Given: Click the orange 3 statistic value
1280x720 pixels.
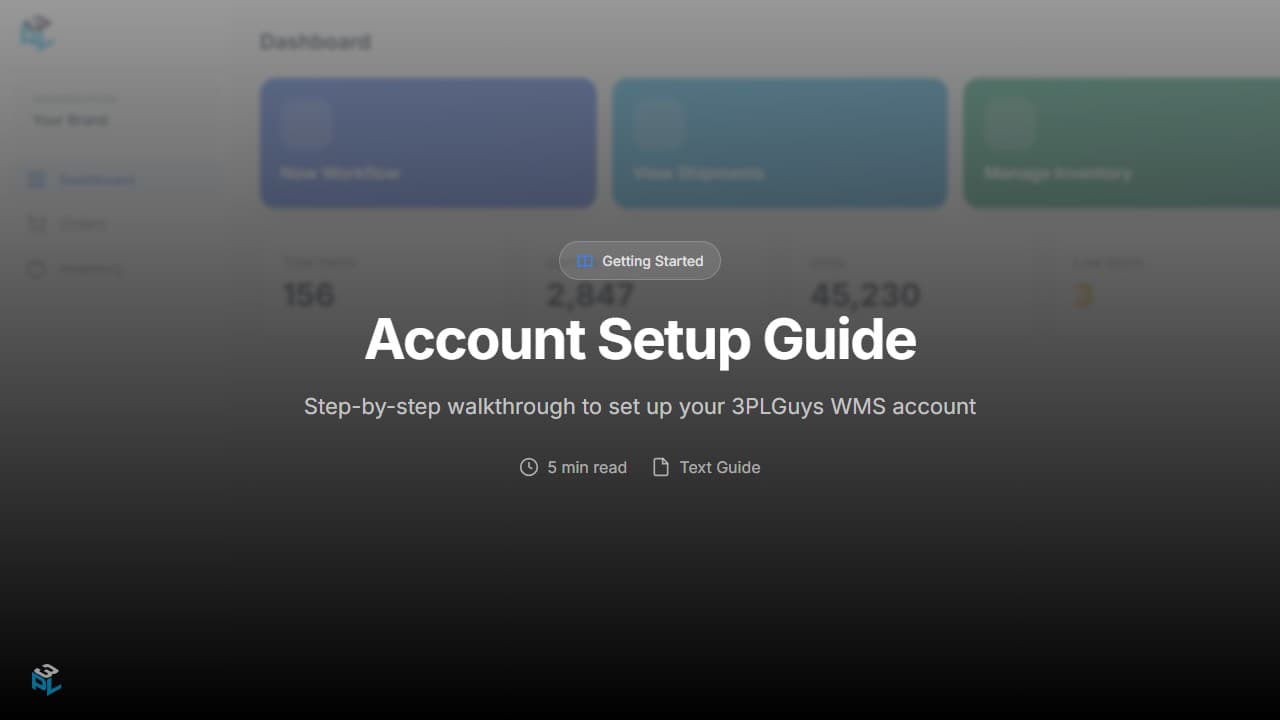Looking at the screenshot, I should click(x=1083, y=295).
